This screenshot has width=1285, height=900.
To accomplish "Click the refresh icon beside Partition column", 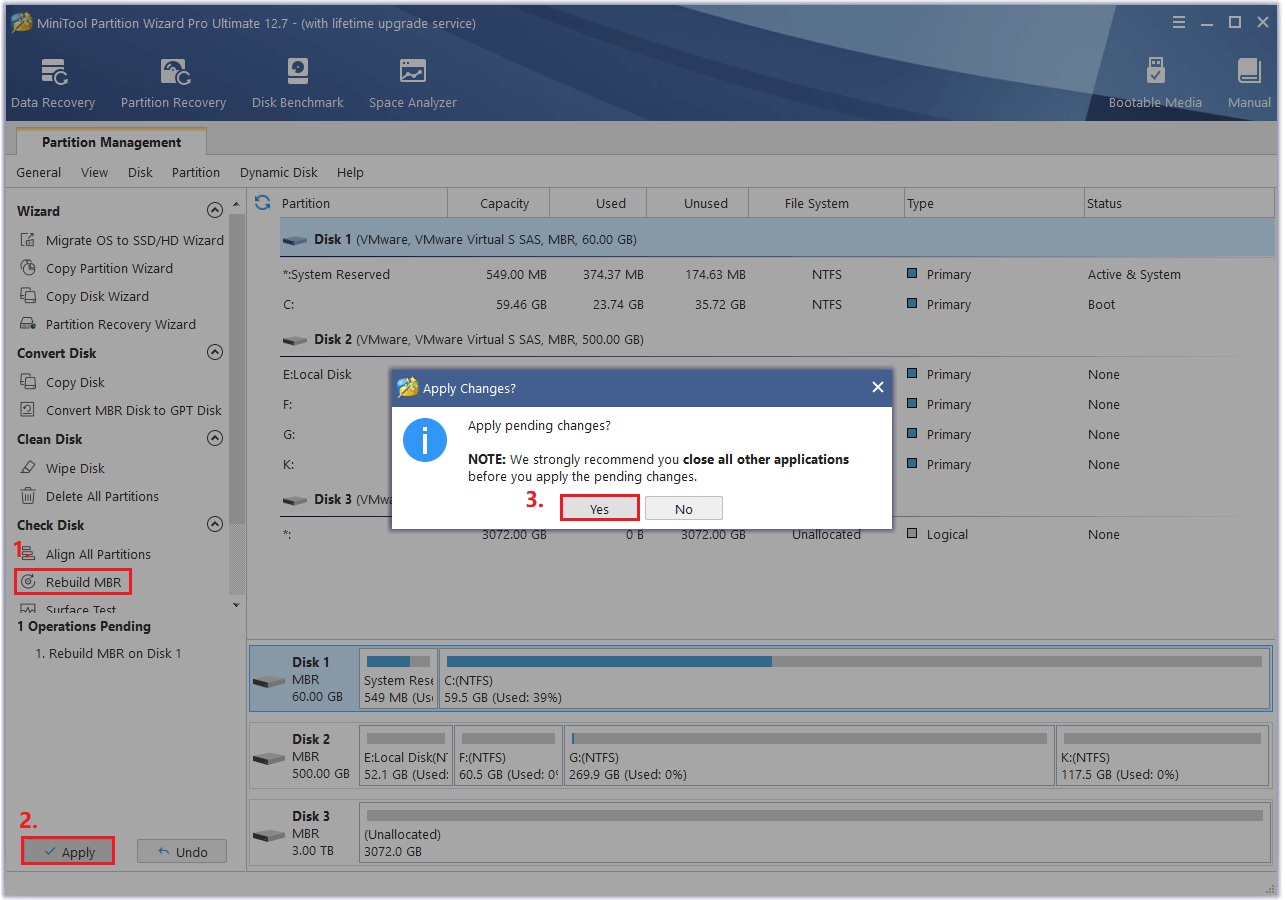I will point(263,203).
